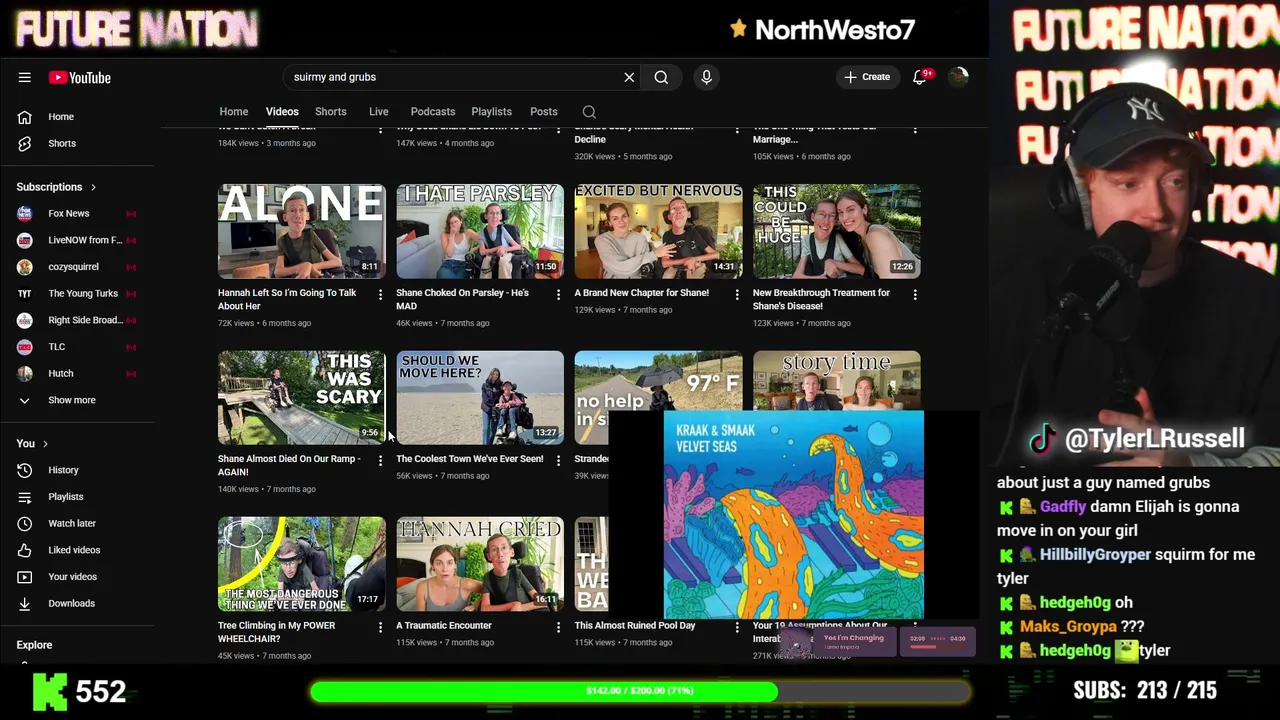The width and height of the screenshot is (1280, 720).
Task: Open options for A Traumatic Encounter video
Action: point(558,627)
